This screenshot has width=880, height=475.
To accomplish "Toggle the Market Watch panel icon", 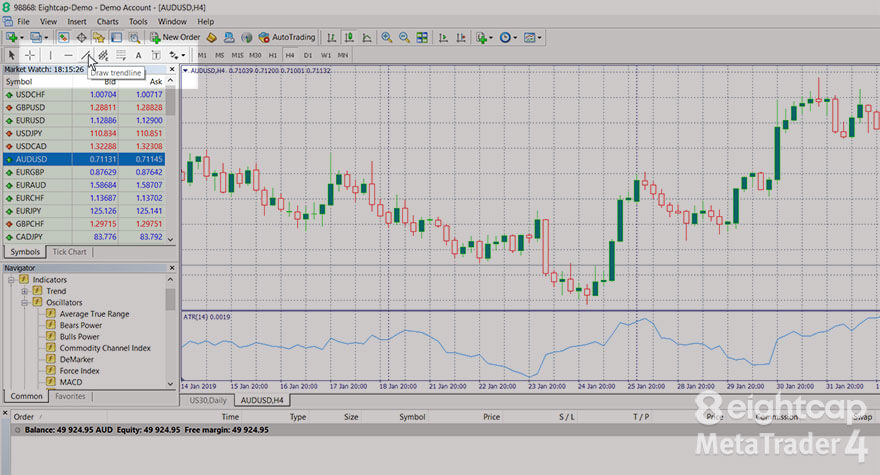I will [x=63, y=38].
